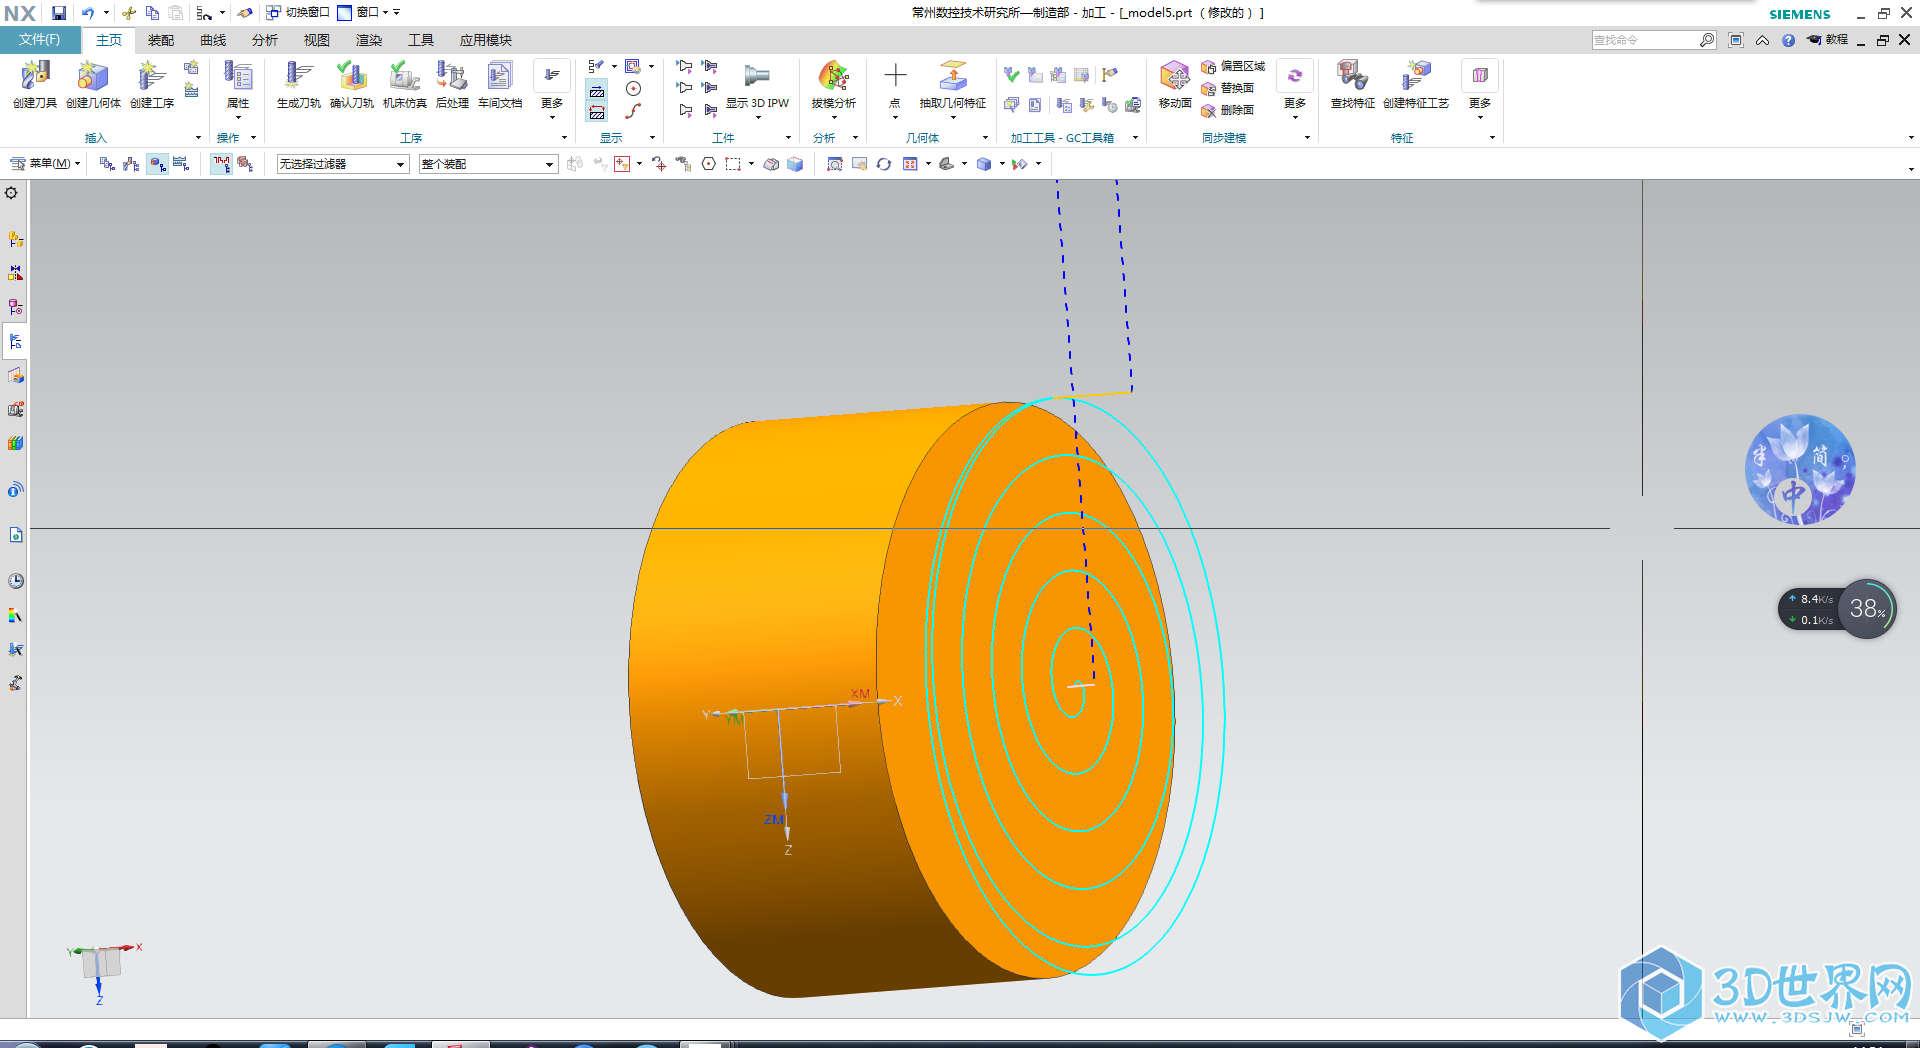Toggle full screen mode icon
Image resolution: width=1920 pixels, height=1048 pixels.
point(1736,40)
